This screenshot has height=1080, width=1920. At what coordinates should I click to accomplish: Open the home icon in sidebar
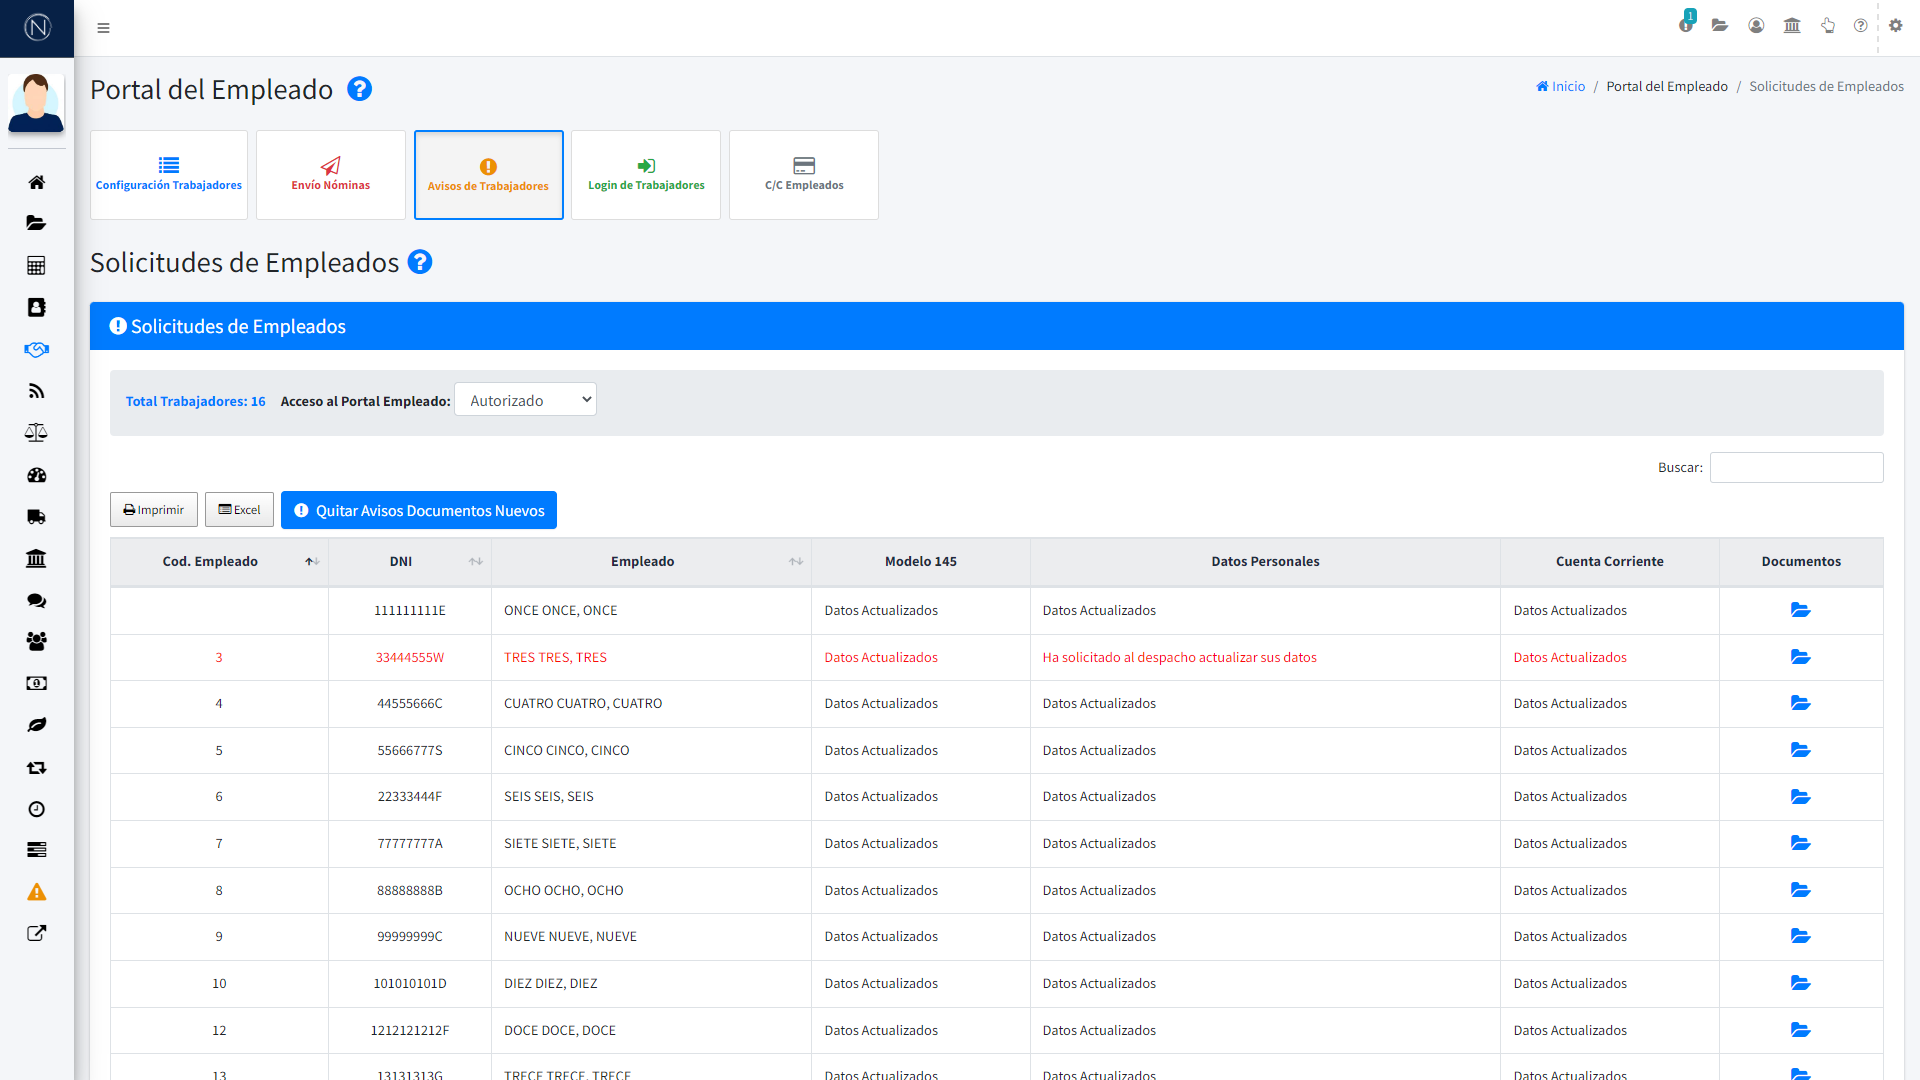tap(37, 182)
